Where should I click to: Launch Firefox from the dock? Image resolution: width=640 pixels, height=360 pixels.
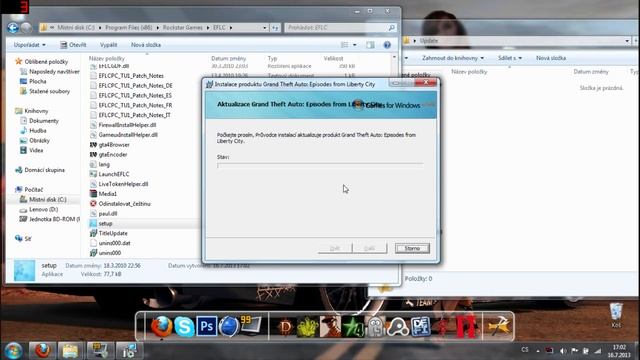click(x=162, y=327)
